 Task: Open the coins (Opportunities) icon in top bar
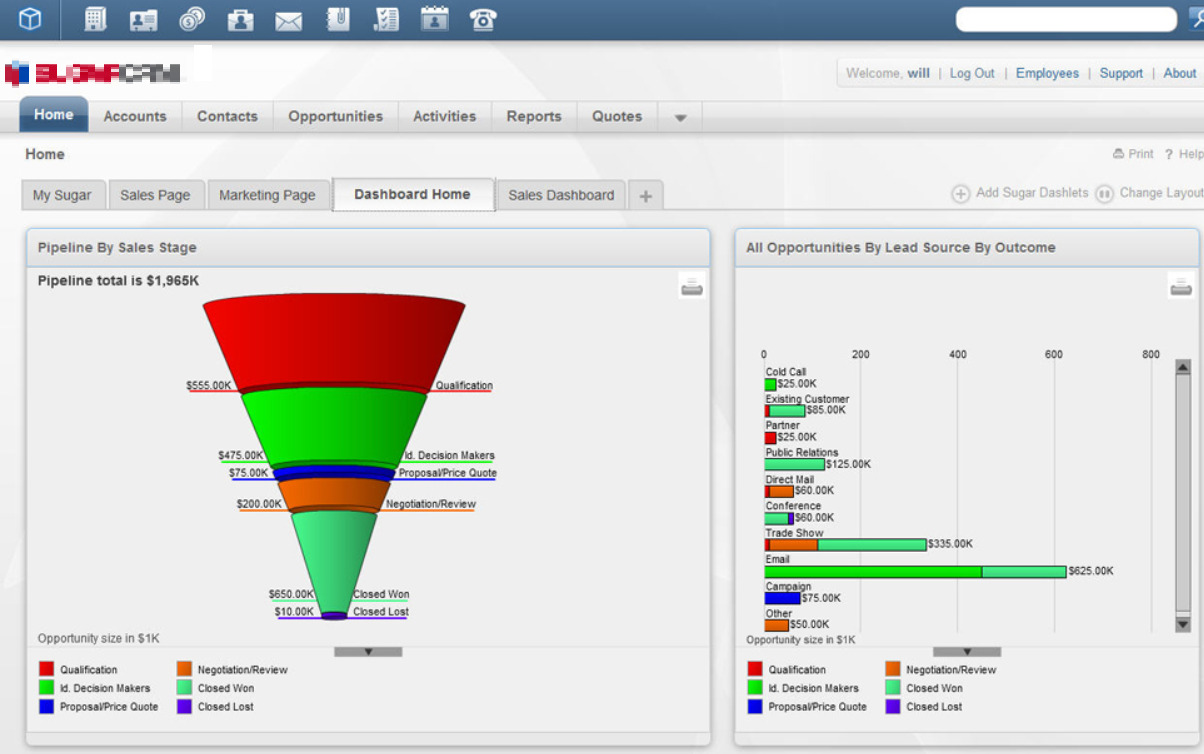192,19
